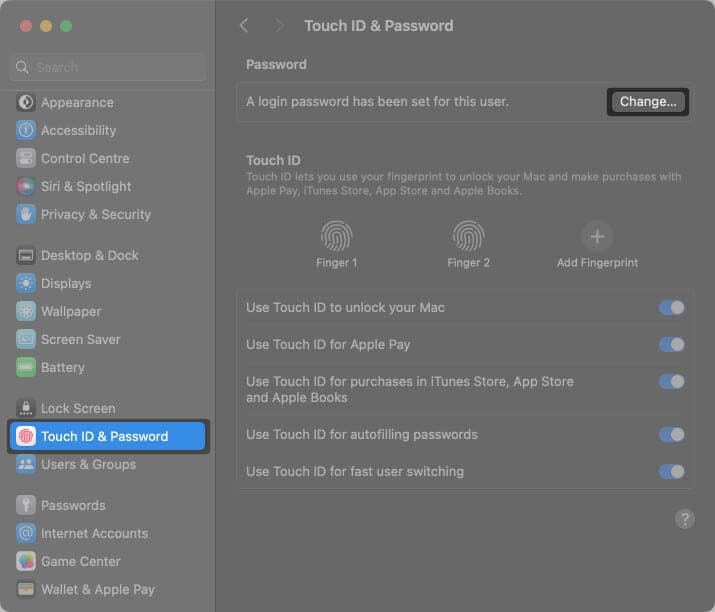Viewport: 715px width, 612px height.
Task: Toggle Use Touch ID to unlock your Mac
Action: pos(672,307)
